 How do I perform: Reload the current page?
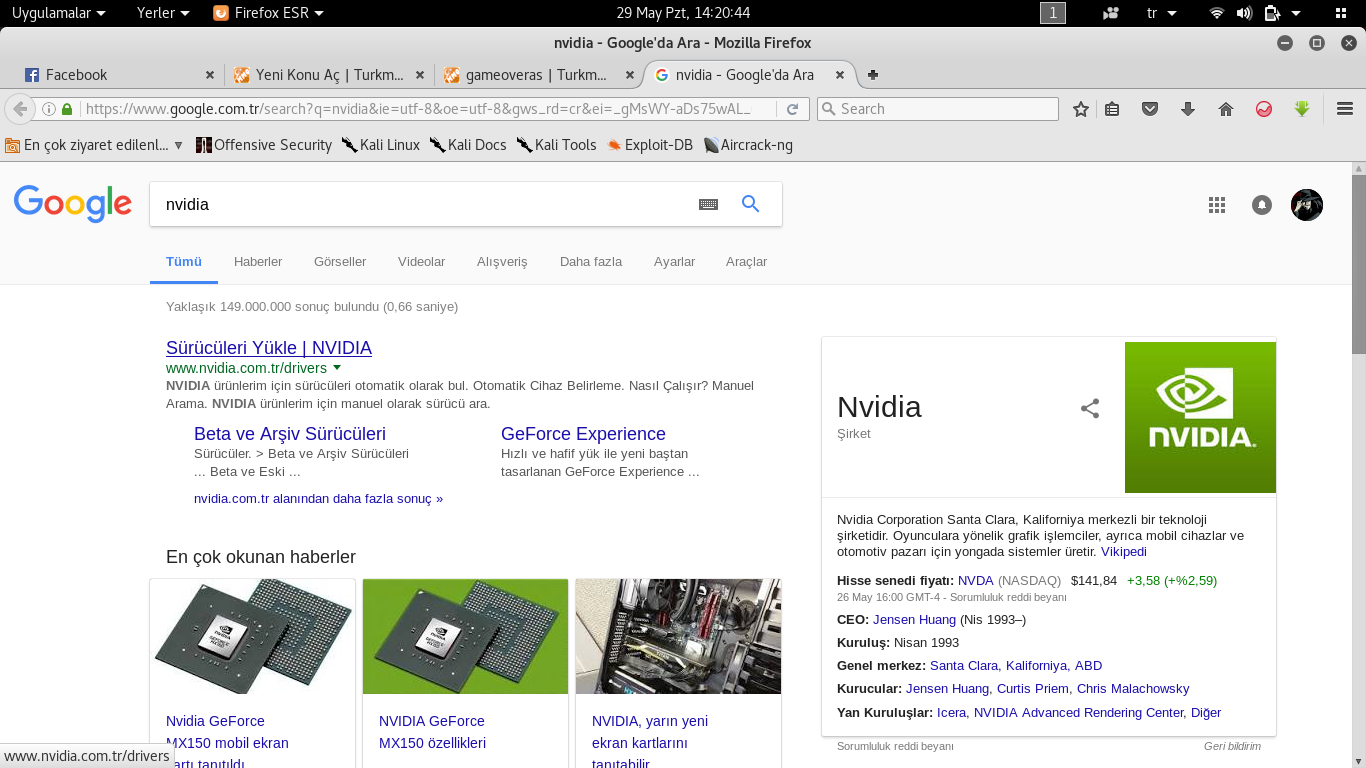(792, 109)
